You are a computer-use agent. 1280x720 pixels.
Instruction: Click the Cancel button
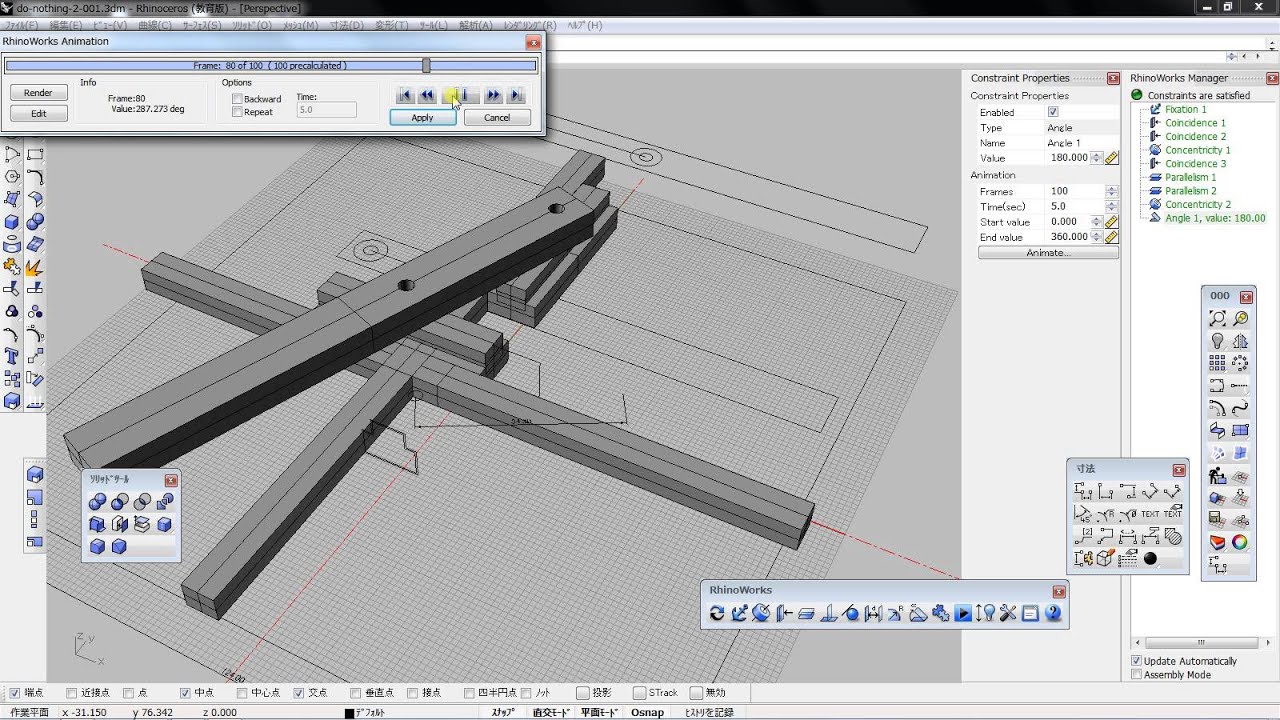coord(497,118)
